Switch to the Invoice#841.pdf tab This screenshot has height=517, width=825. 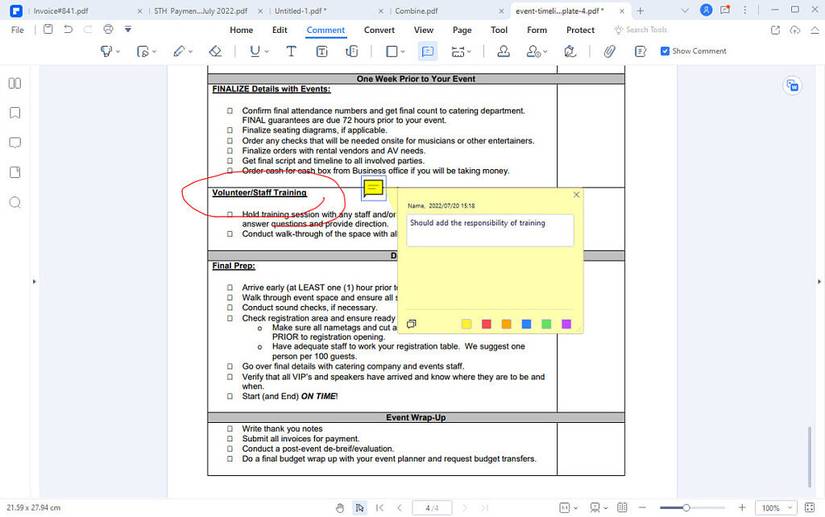pos(61,11)
